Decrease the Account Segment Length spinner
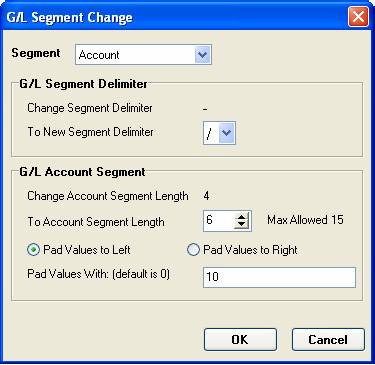 coord(242,225)
